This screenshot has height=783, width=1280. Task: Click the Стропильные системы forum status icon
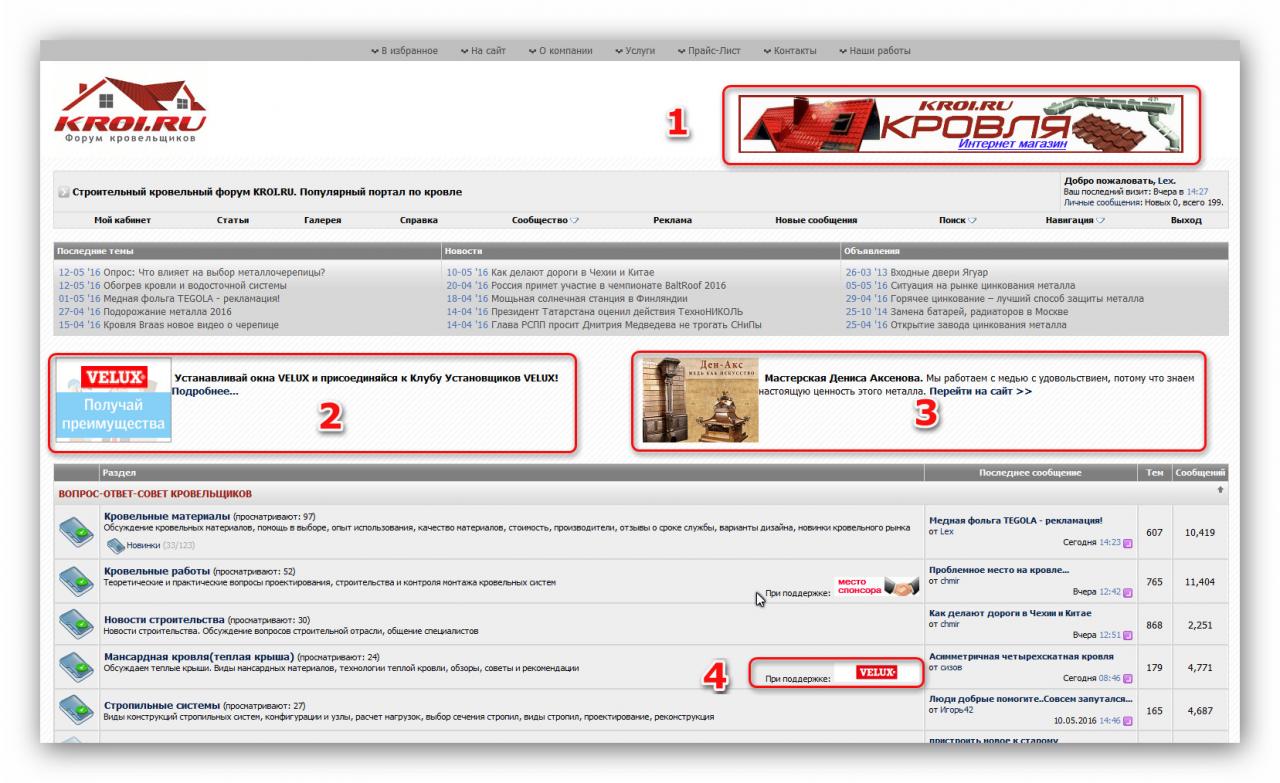(78, 709)
